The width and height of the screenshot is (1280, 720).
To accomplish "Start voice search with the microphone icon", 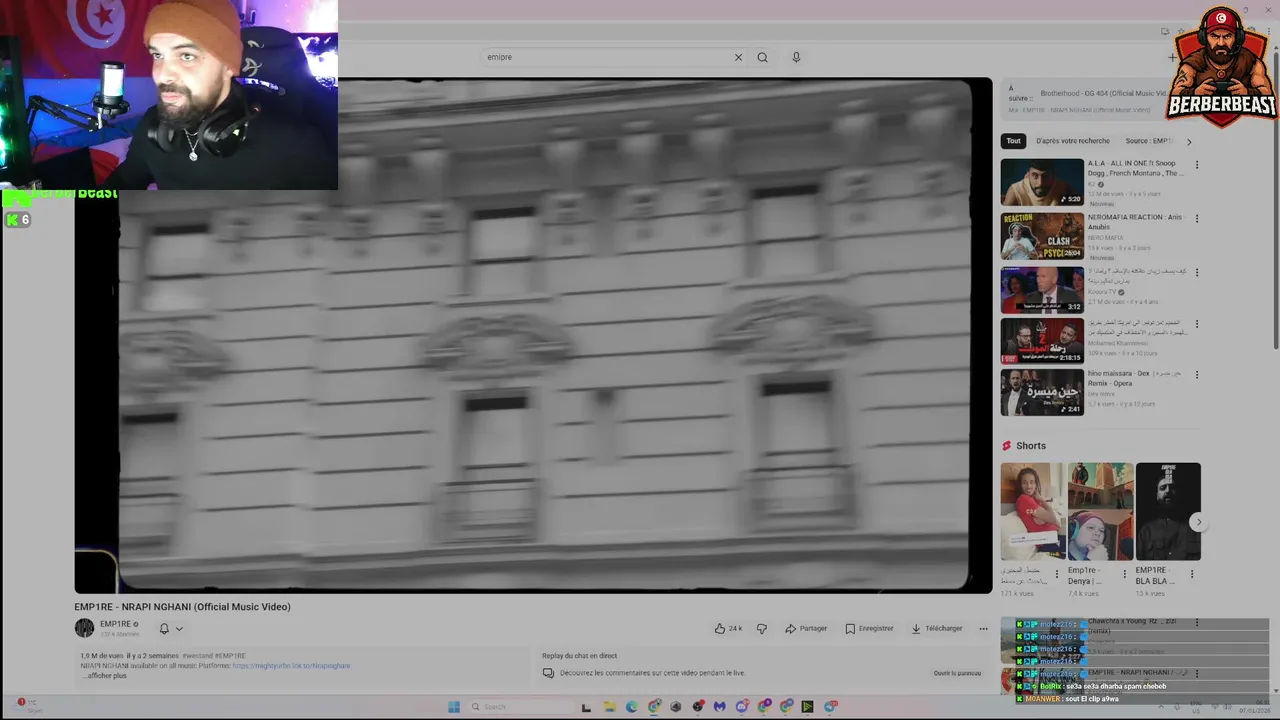I will (796, 57).
